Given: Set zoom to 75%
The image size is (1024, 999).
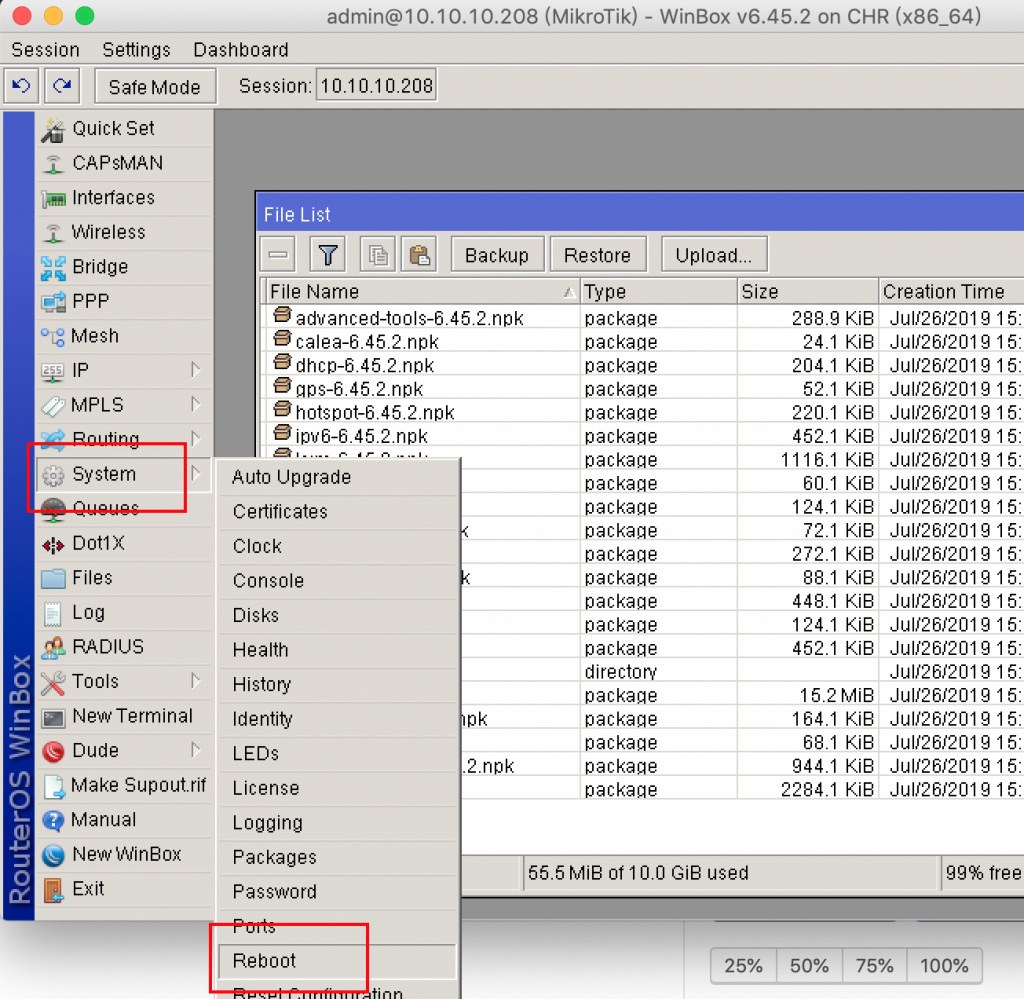Looking at the screenshot, I should point(874,966).
